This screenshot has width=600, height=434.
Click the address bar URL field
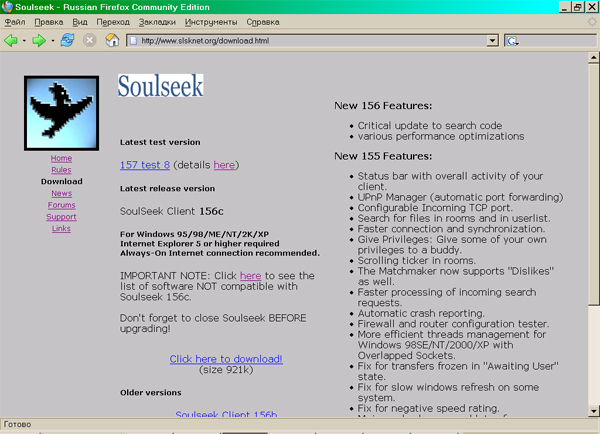pos(312,41)
